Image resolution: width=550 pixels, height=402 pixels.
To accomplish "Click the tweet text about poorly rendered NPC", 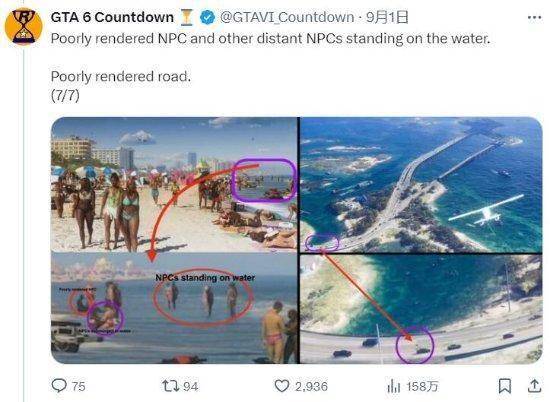I will click(270, 38).
